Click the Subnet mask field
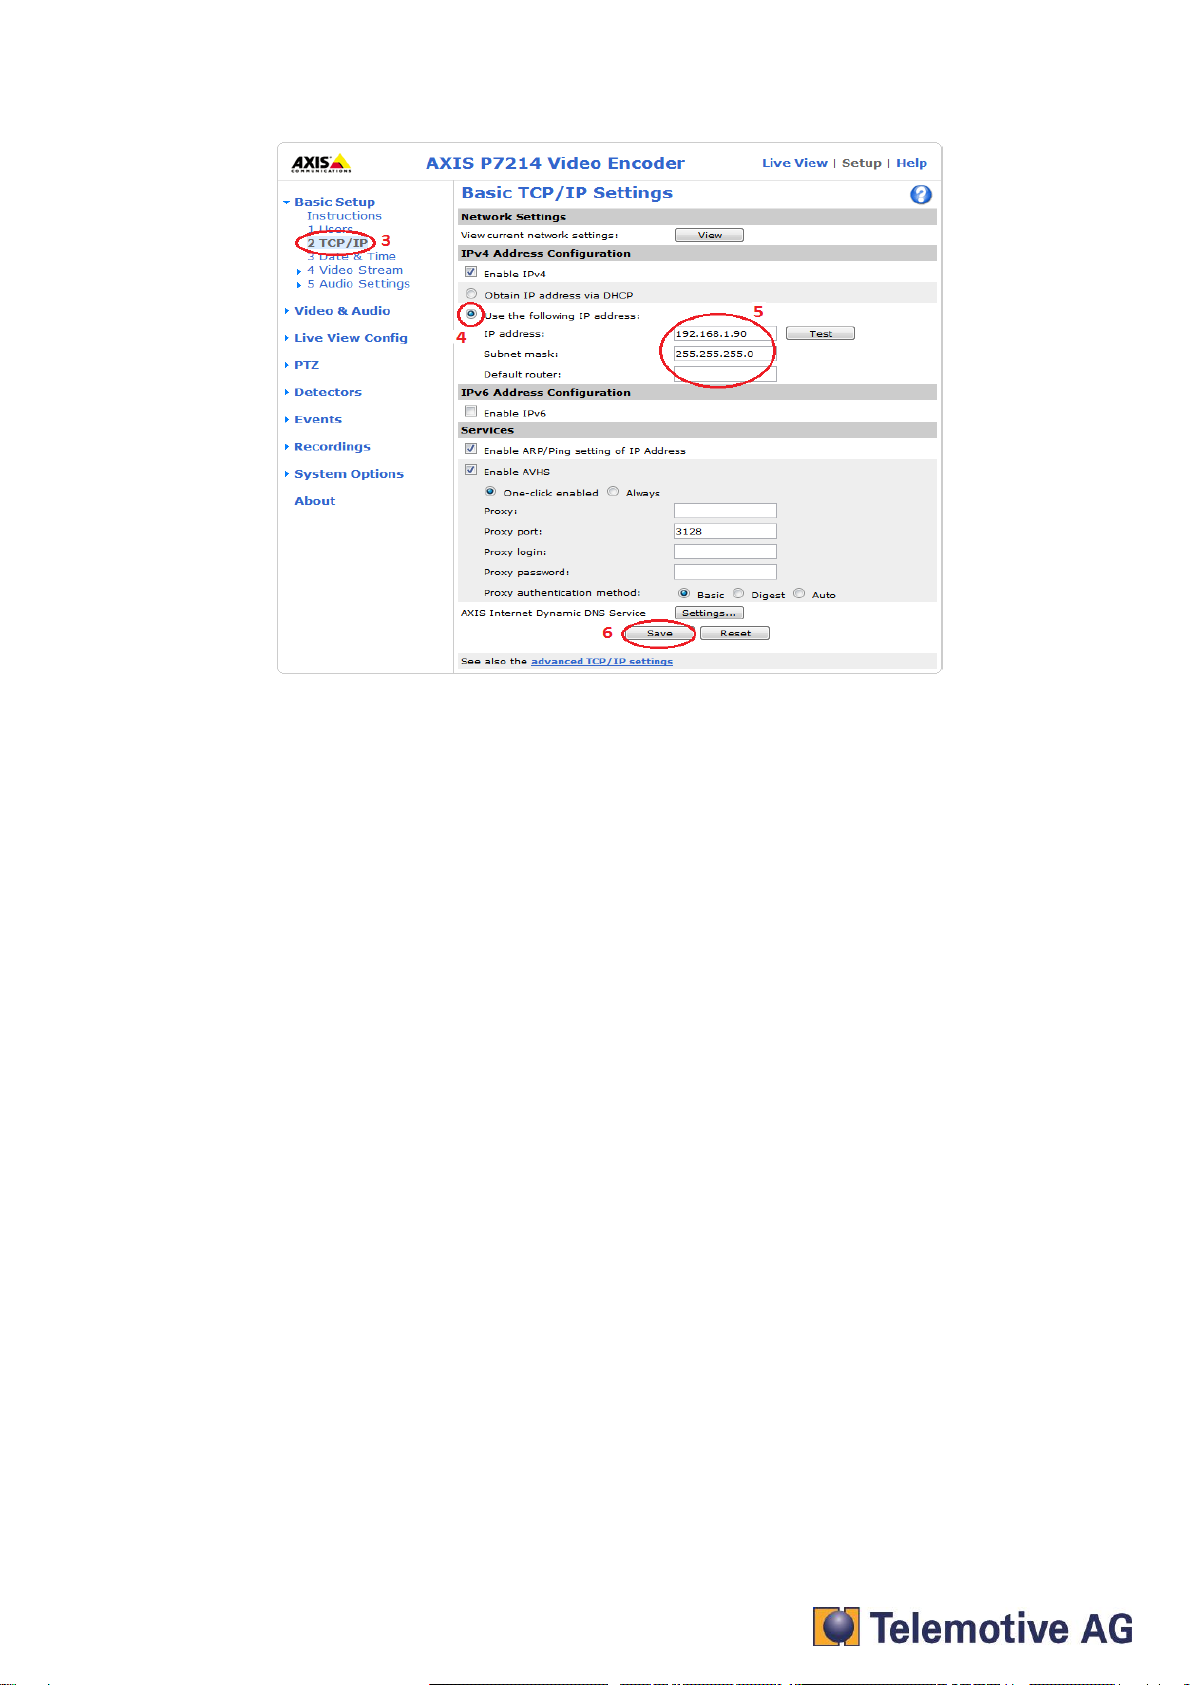1192x1685 pixels. coord(725,354)
